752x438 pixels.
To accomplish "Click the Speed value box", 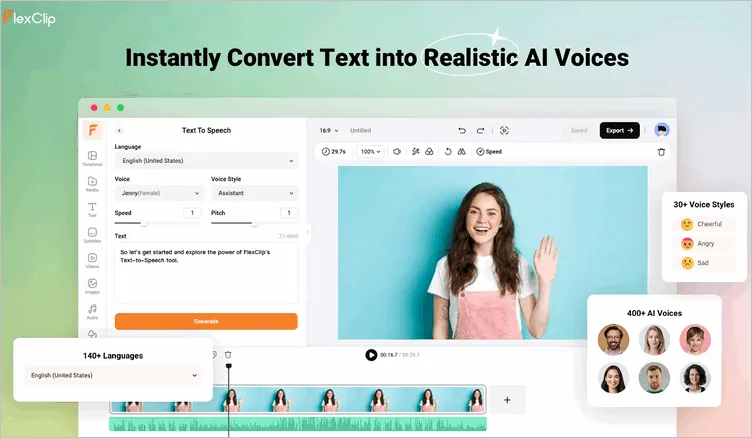I will 192,213.
